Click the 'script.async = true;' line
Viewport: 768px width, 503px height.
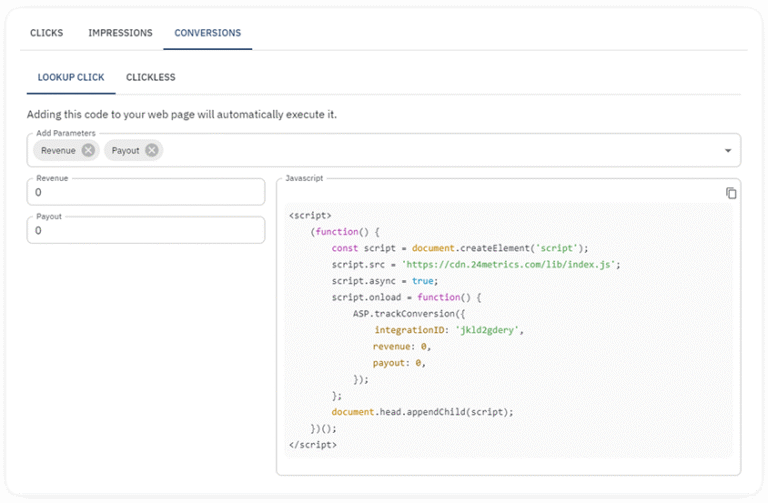pos(385,281)
